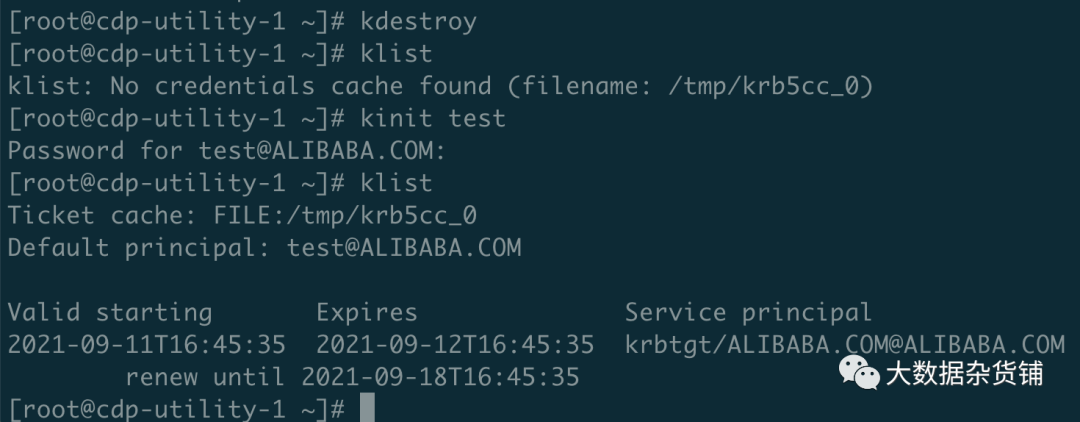Click the 2021-09-12T16:45:35 expiry timestamp
This screenshot has height=422, width=1080.
(x=455, y=345)
